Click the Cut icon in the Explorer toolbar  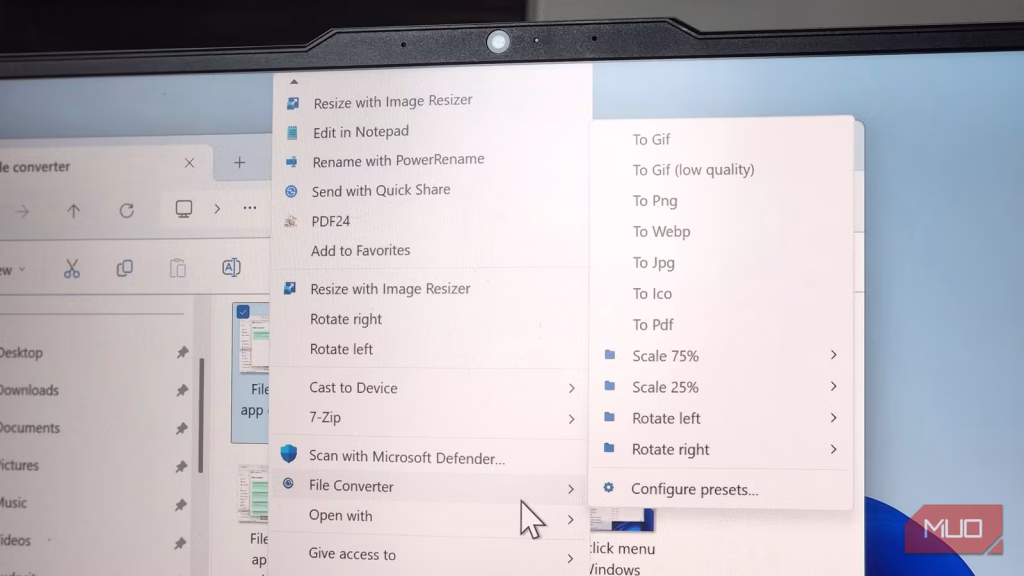(x=71, y=268)
